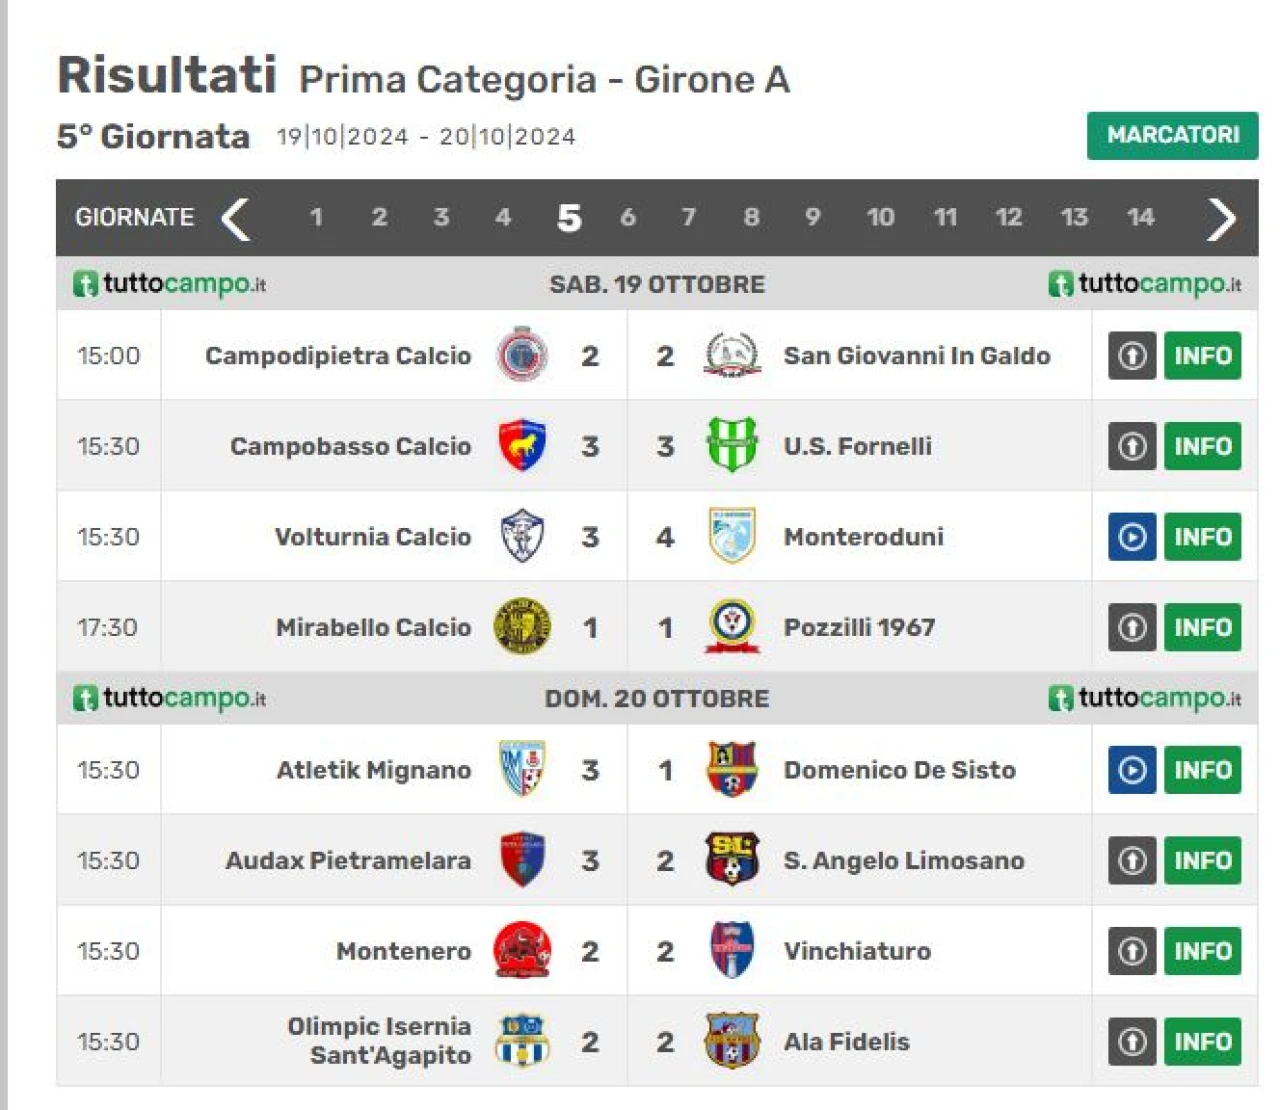Select giornata 4 in the round bar
Viewport: 1280px width, 1110px height.
[503, 217]
